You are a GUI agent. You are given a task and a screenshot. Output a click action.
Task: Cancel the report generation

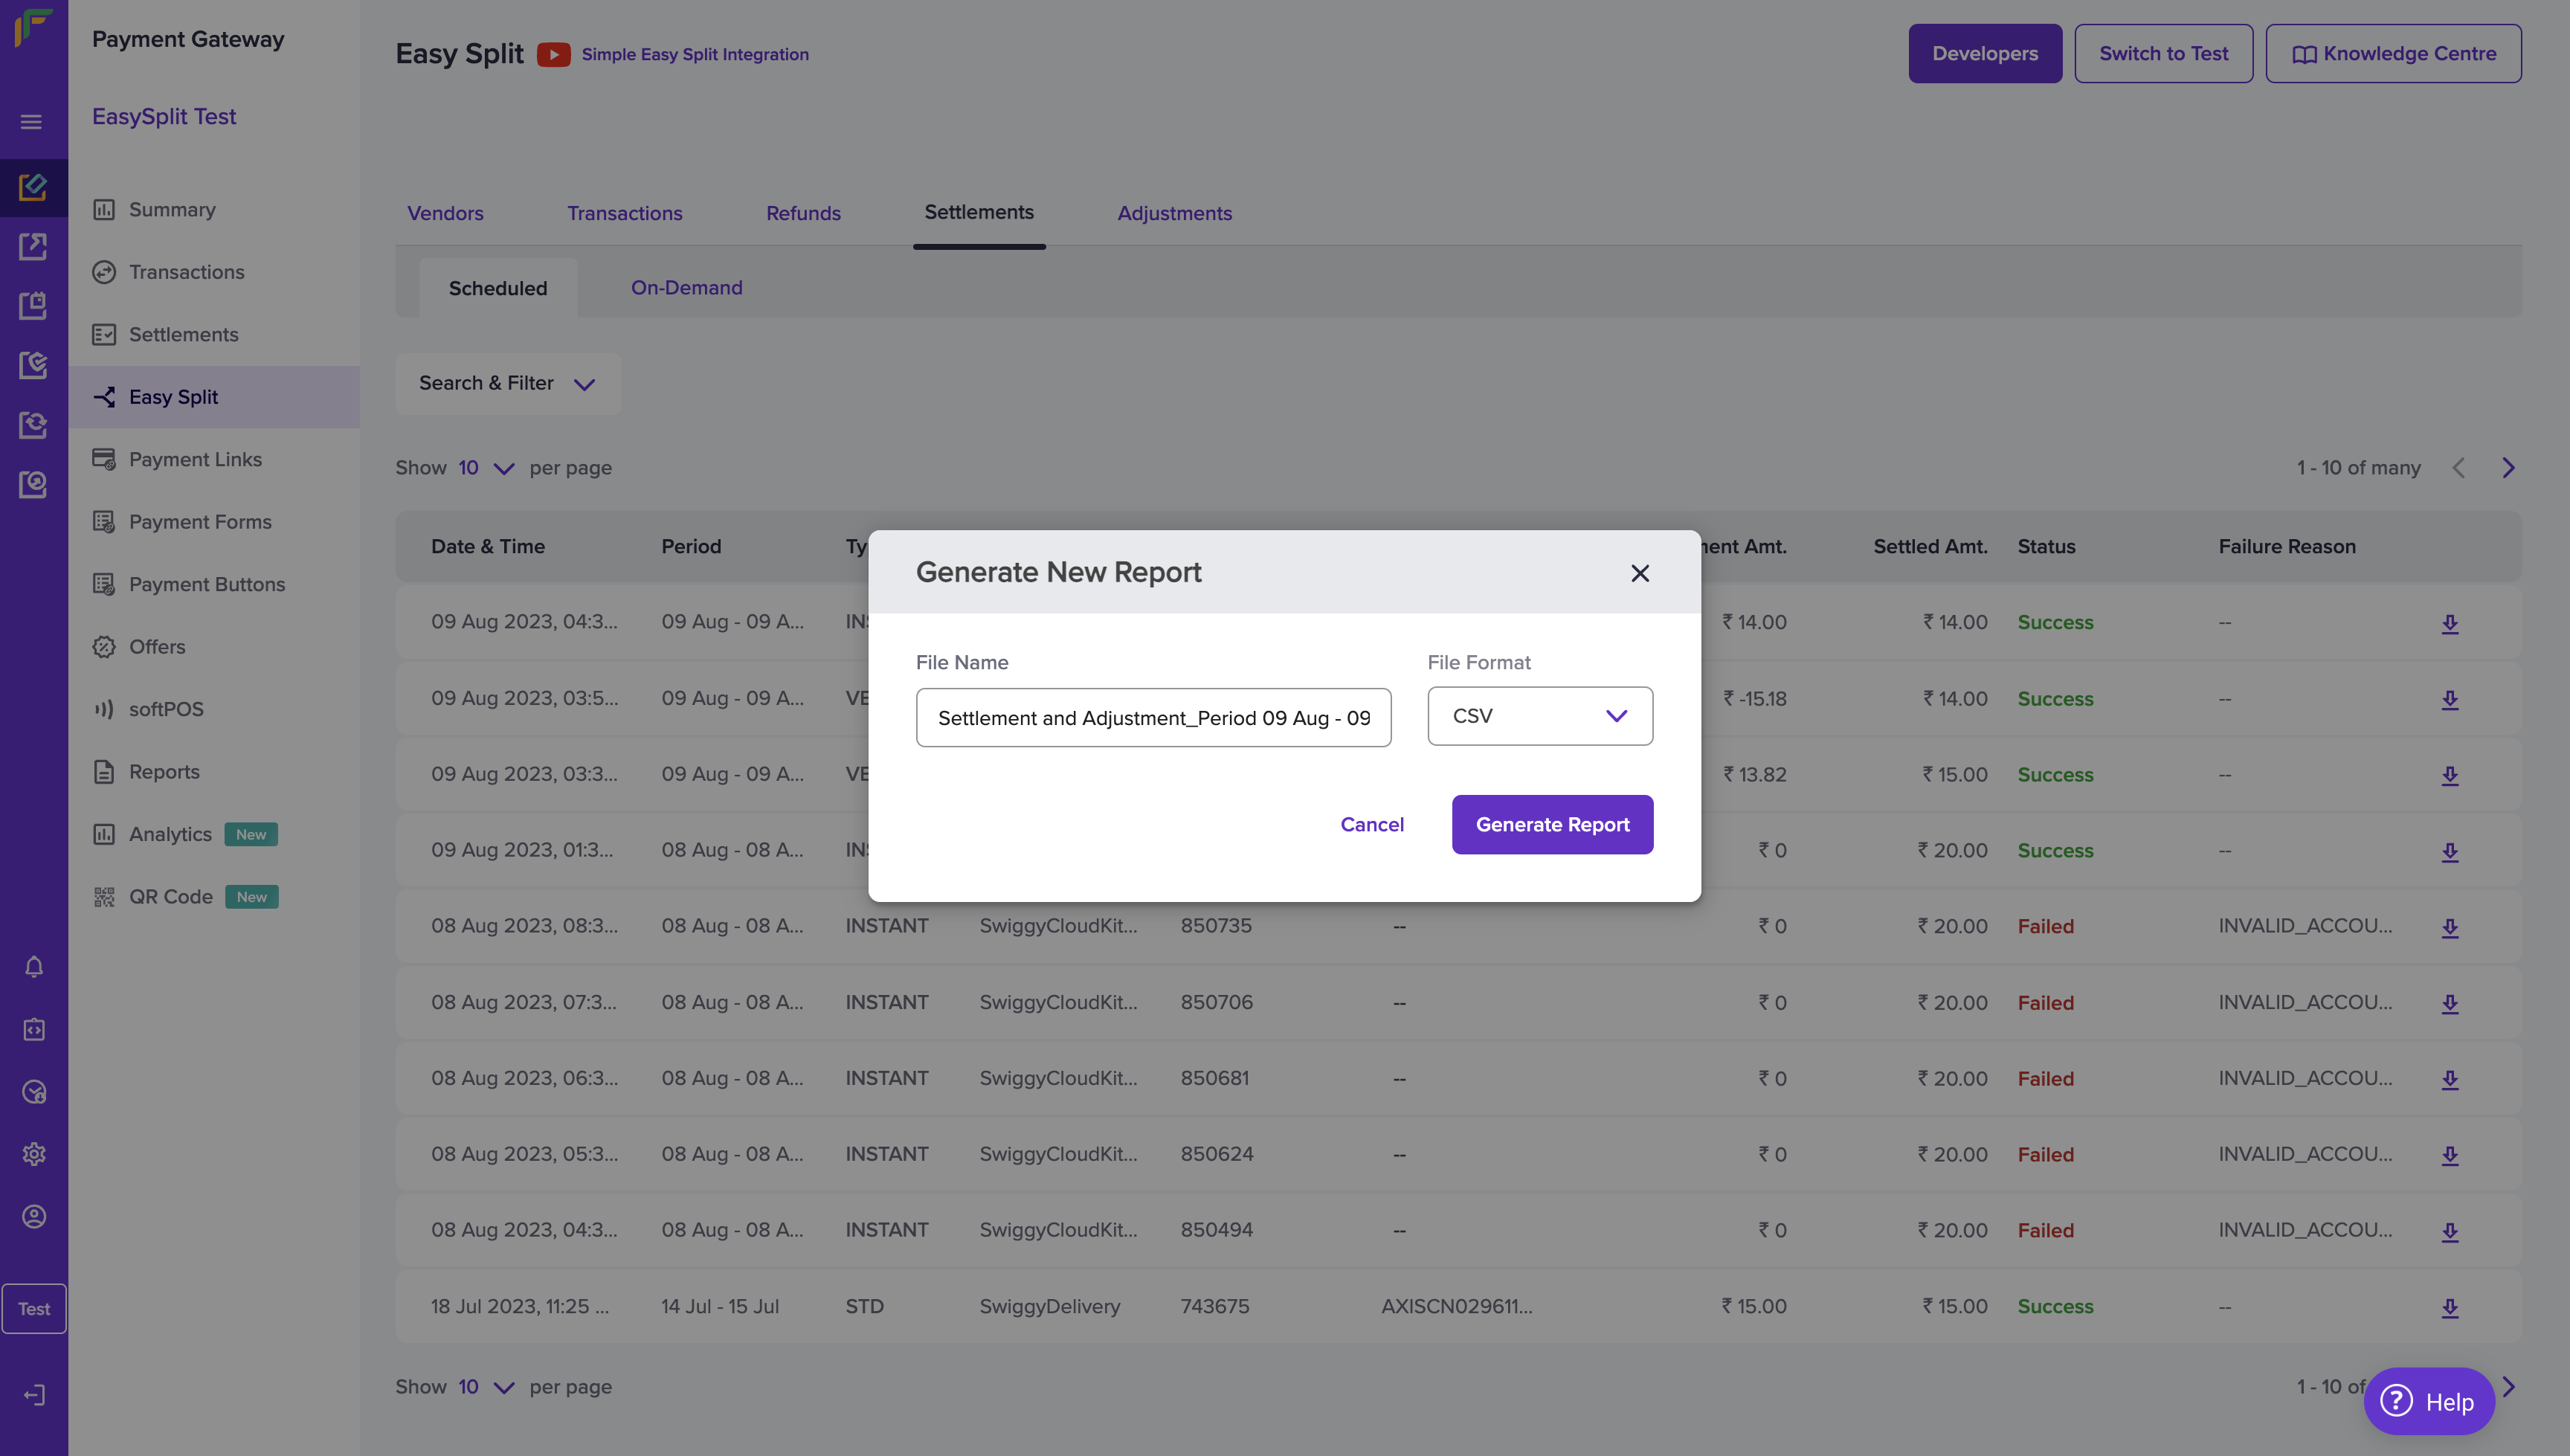[x=1371, y=825]
